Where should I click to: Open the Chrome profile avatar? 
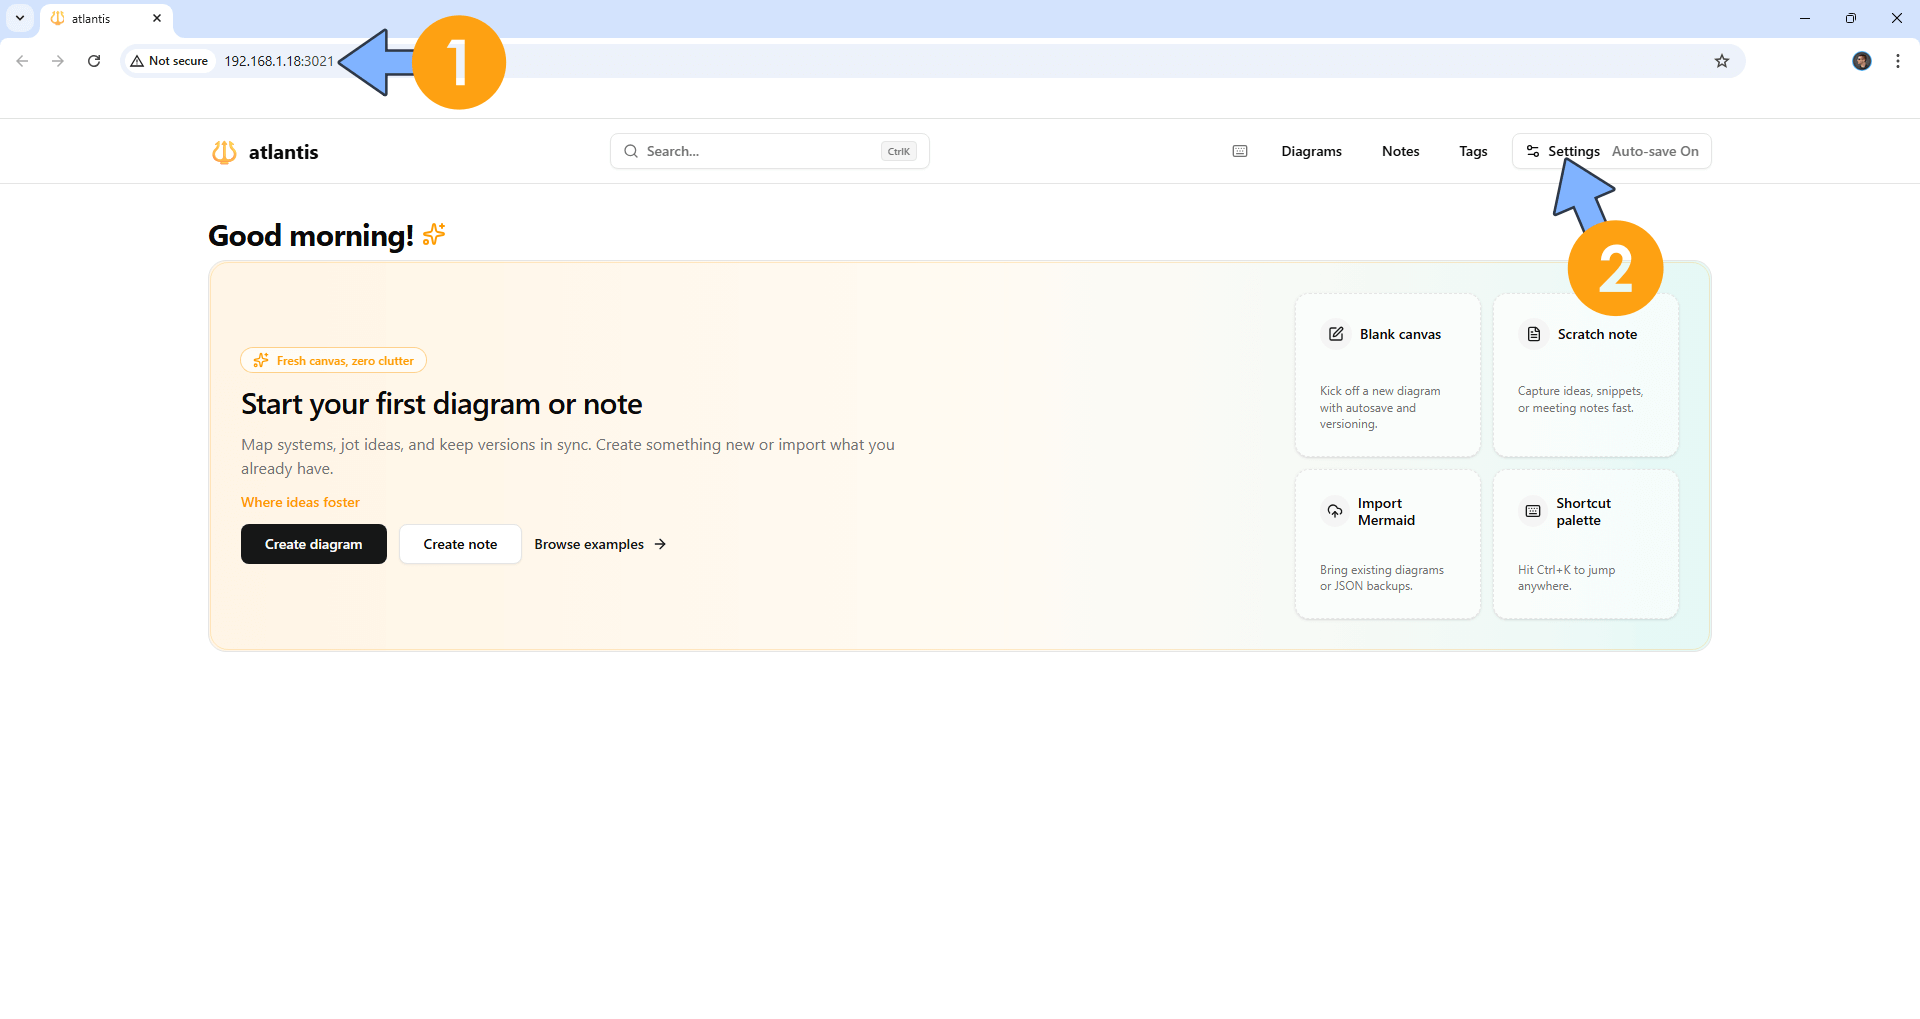click(1862, 61)
